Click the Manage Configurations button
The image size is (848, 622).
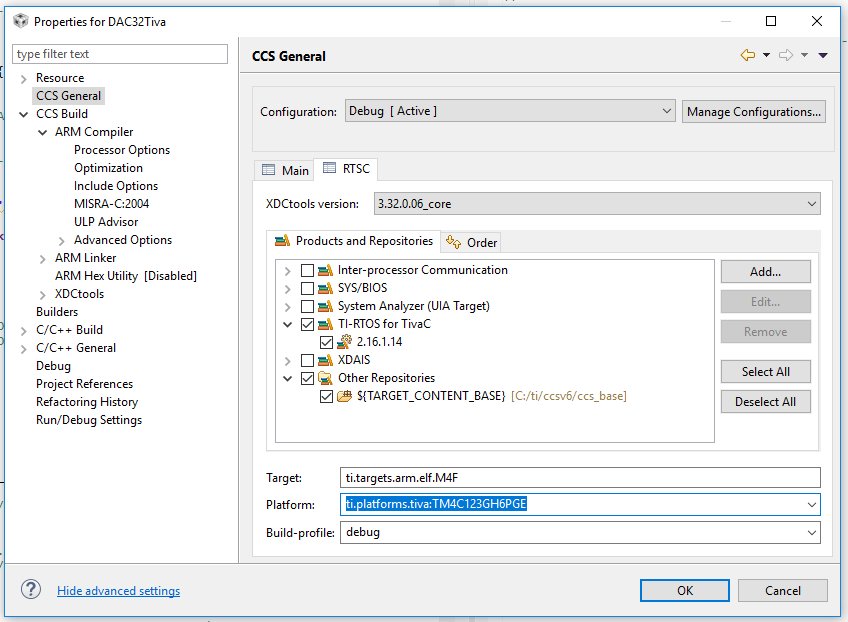(753, 111)
